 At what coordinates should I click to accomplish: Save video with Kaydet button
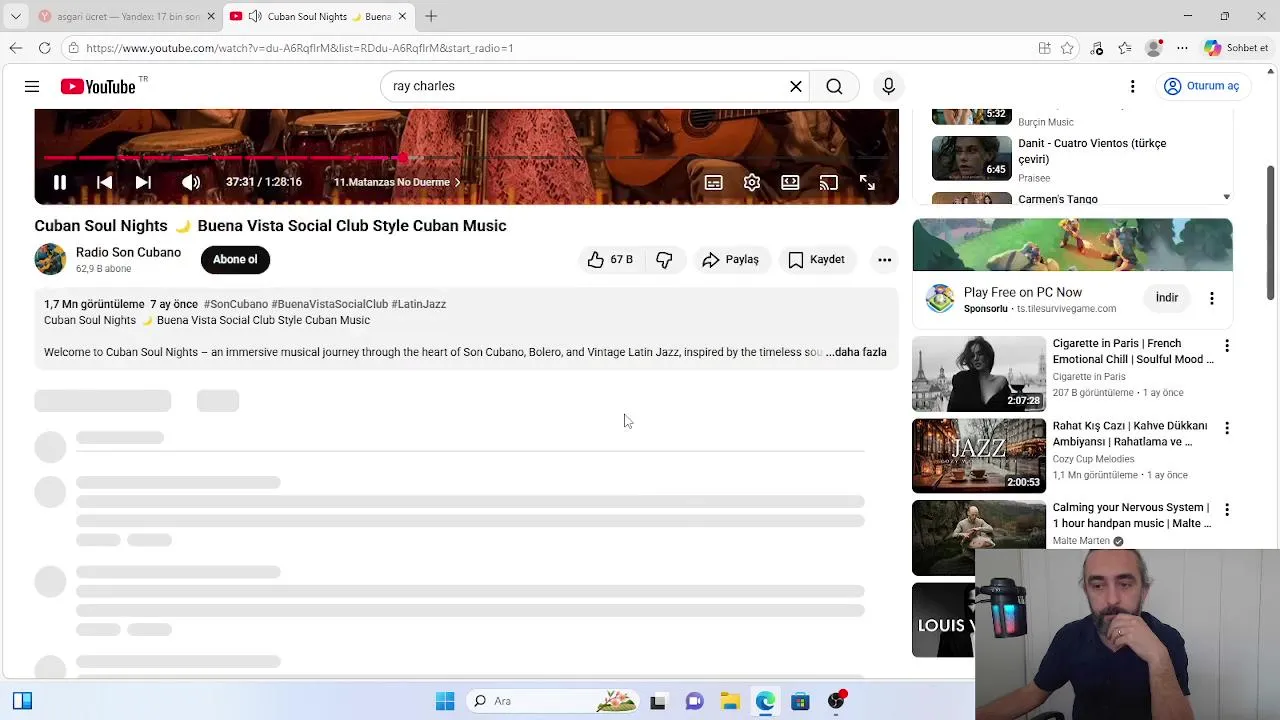[x=817, y=259]
